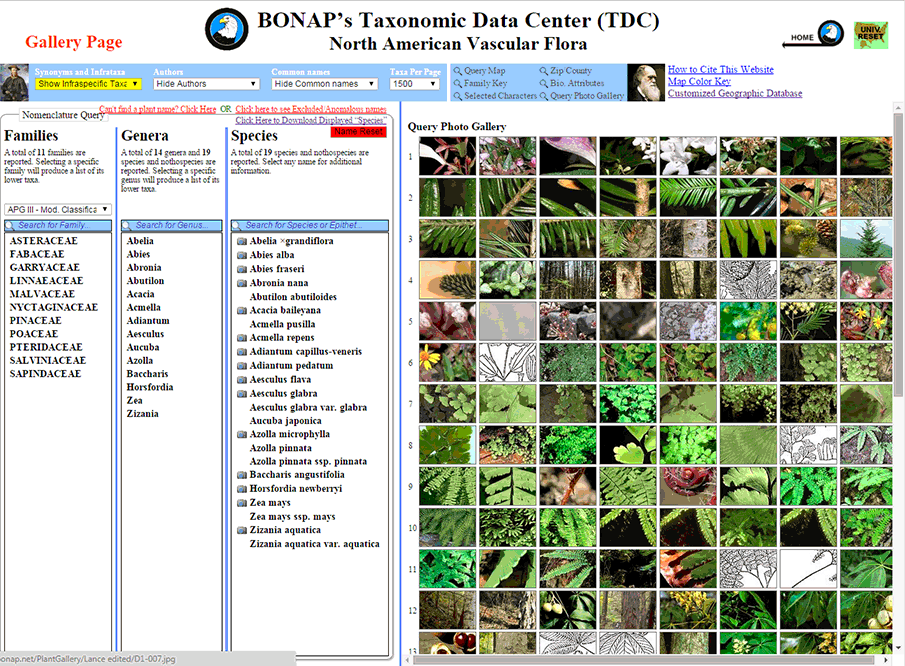Click the Search for Genus field
This screenshot has width=905, height=666.
(x=171, y=226)
